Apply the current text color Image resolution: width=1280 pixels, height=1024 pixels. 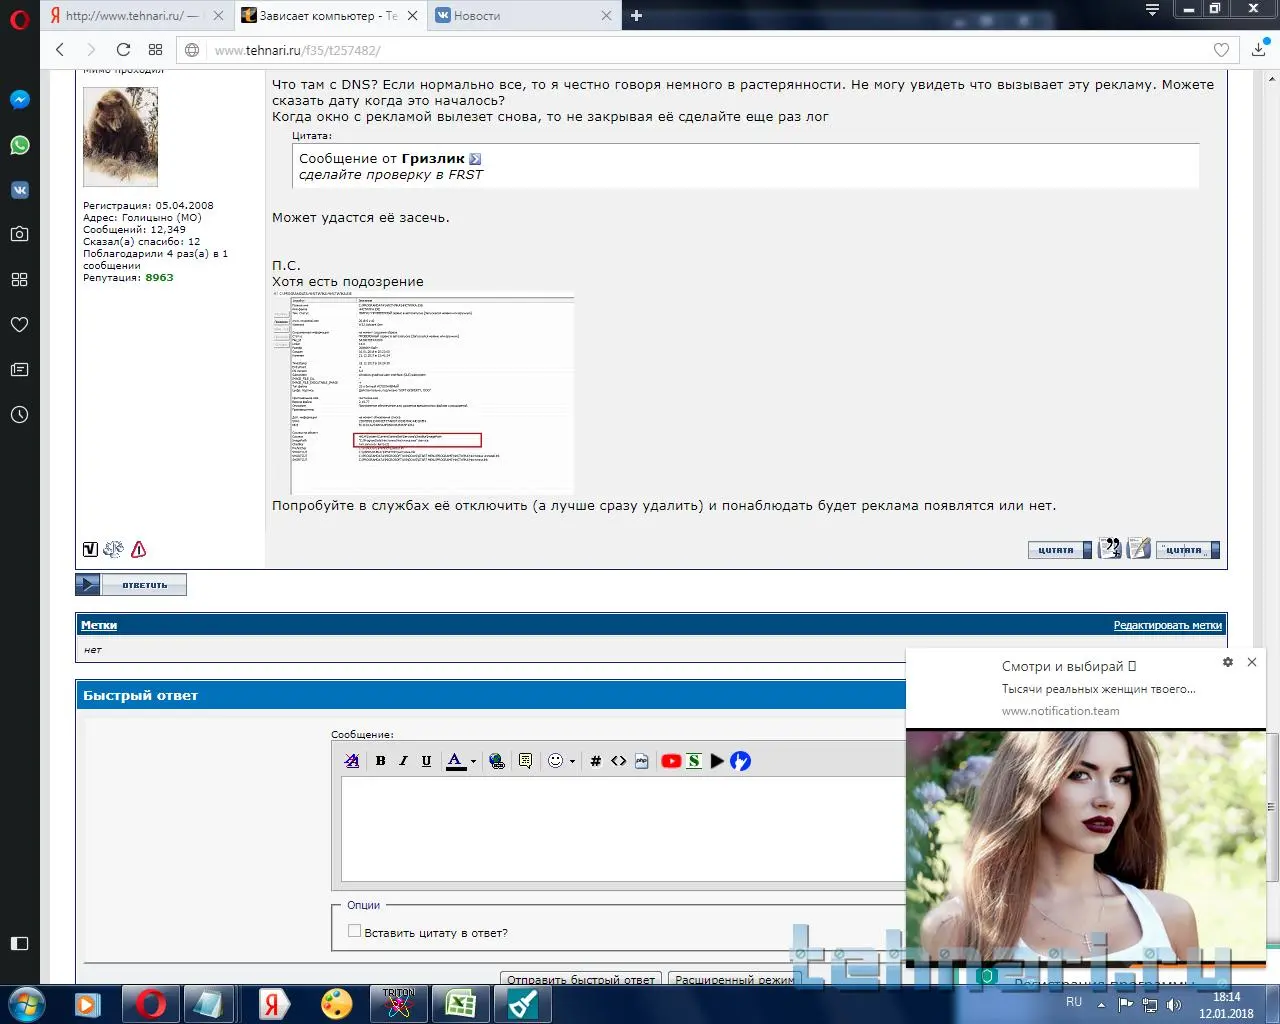tap(456, 761)
